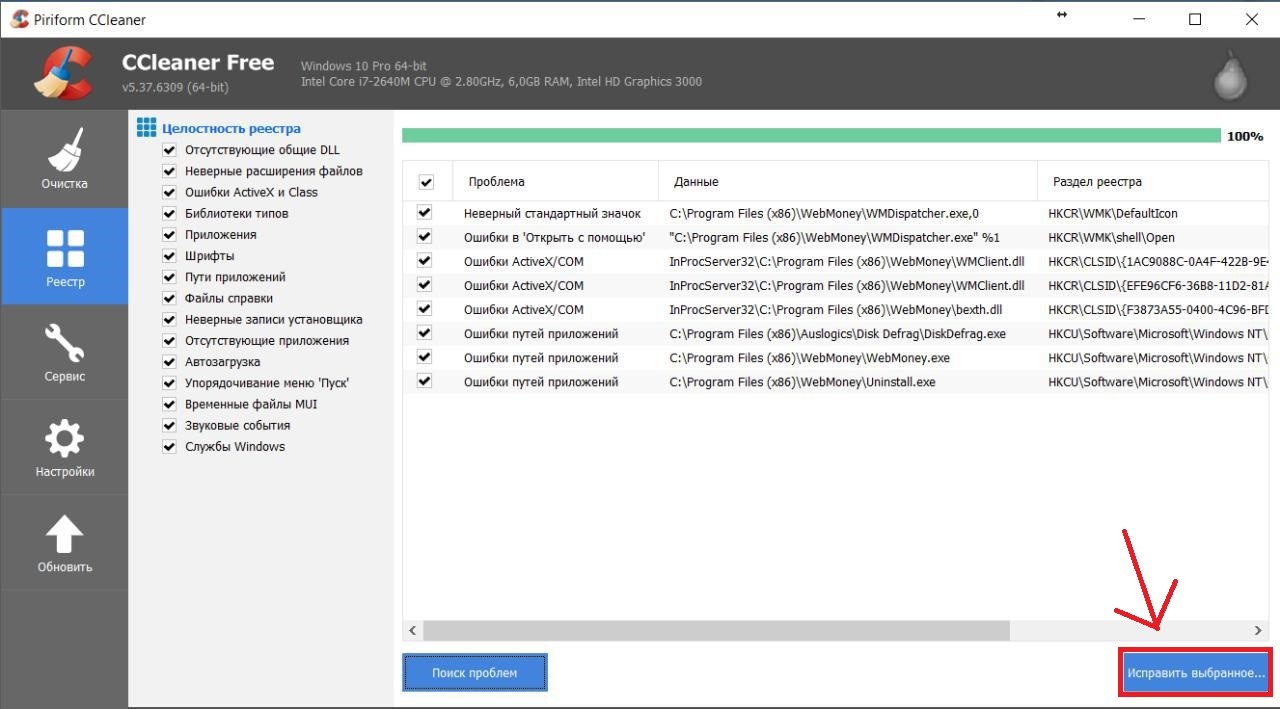Click the 100% progress label
This screenshot has height=709, width=1280.
[1245, 136]
